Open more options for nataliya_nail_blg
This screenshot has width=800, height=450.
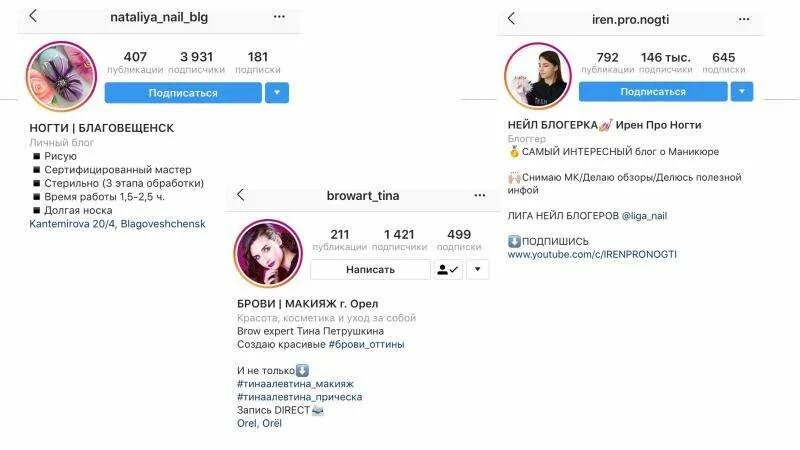coord(279,16)
